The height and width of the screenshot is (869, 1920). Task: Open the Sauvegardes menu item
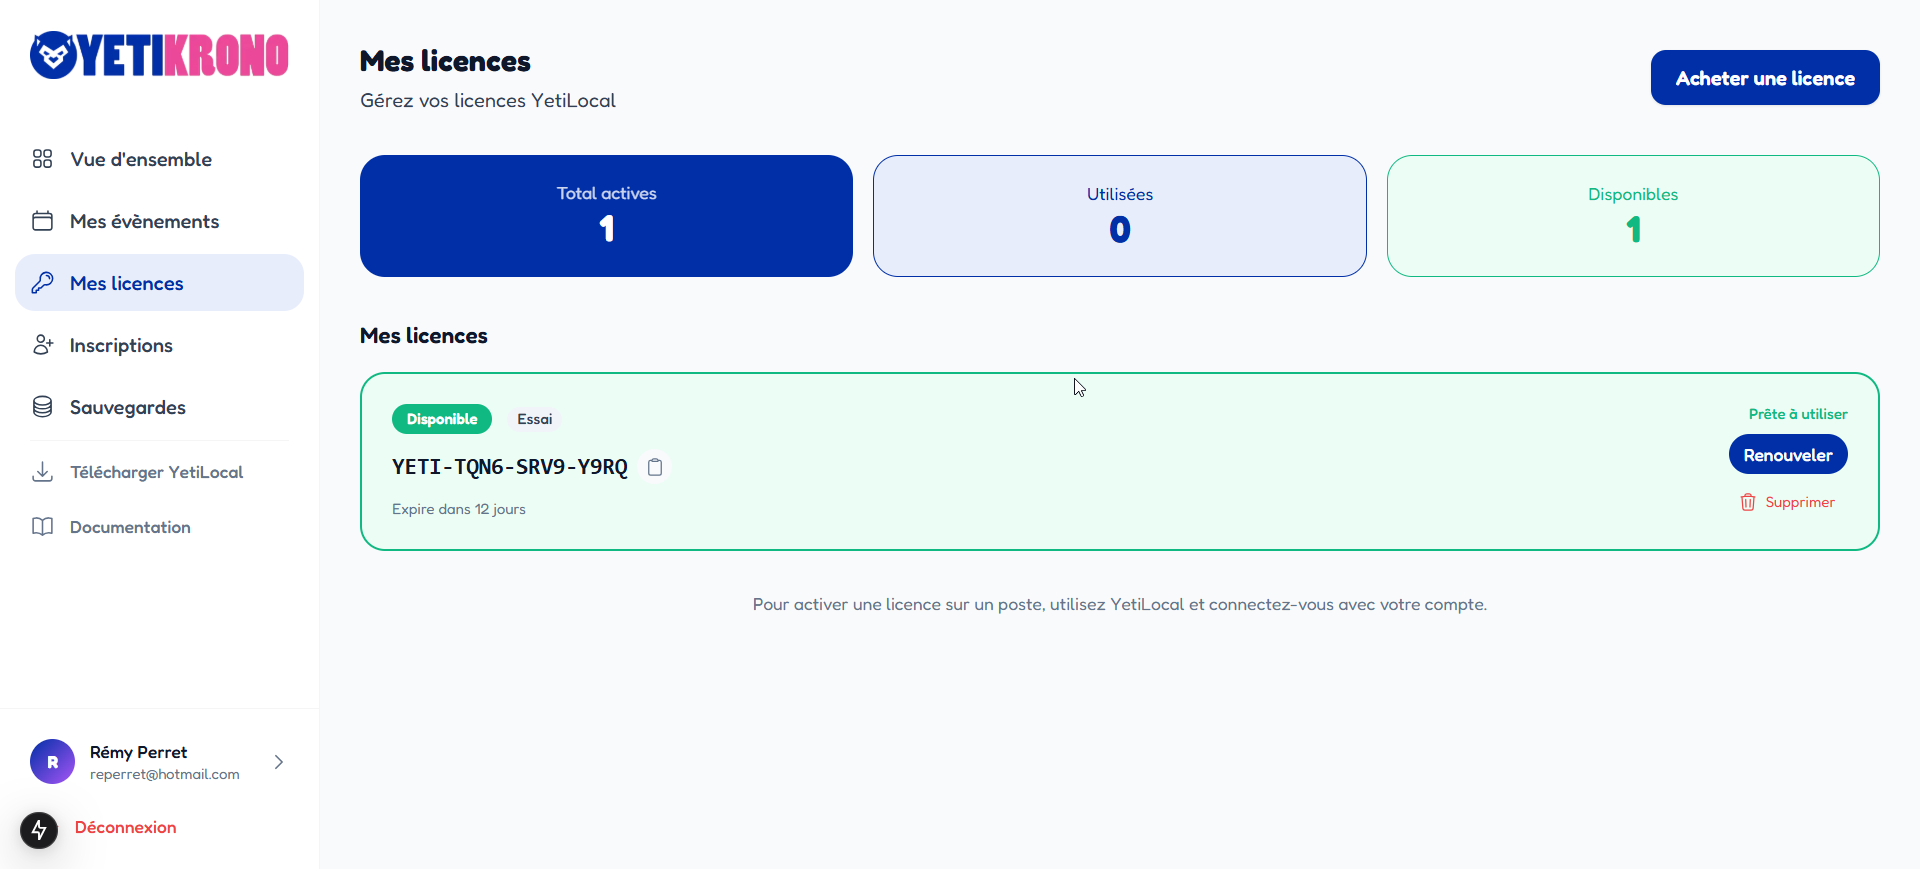tap(128, 407)
